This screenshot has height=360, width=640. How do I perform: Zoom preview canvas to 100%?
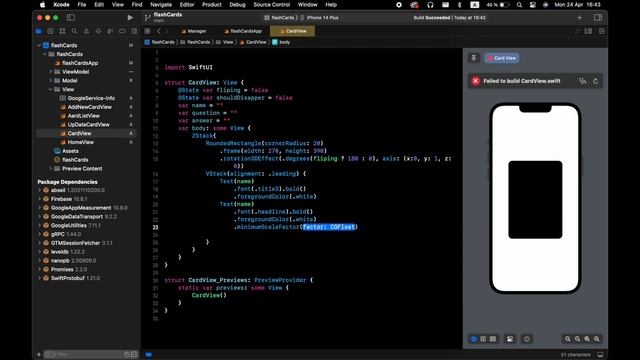point(578,339)
